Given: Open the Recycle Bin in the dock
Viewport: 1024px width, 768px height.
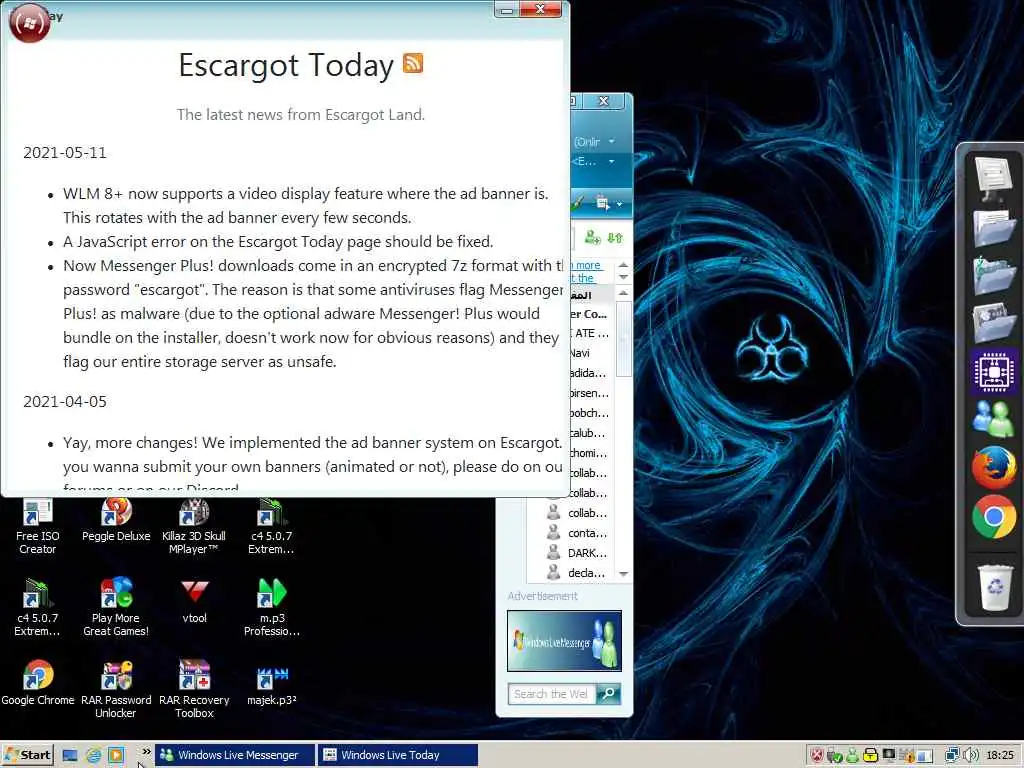Looking at the screenshot, I should [x=993, y=586].
